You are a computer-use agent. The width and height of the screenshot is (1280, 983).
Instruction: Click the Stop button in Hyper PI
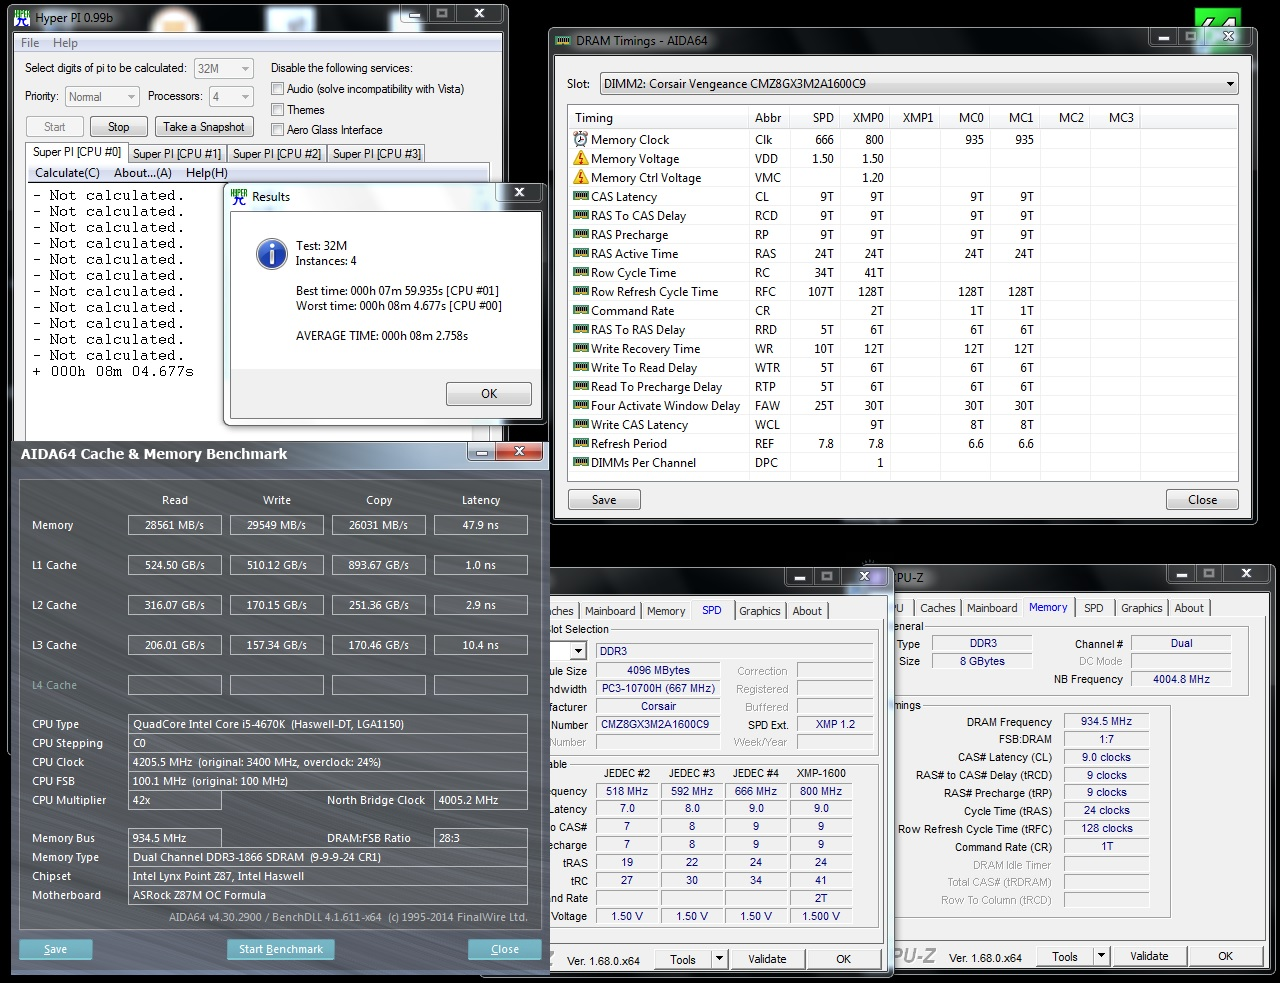pos(119,127)
